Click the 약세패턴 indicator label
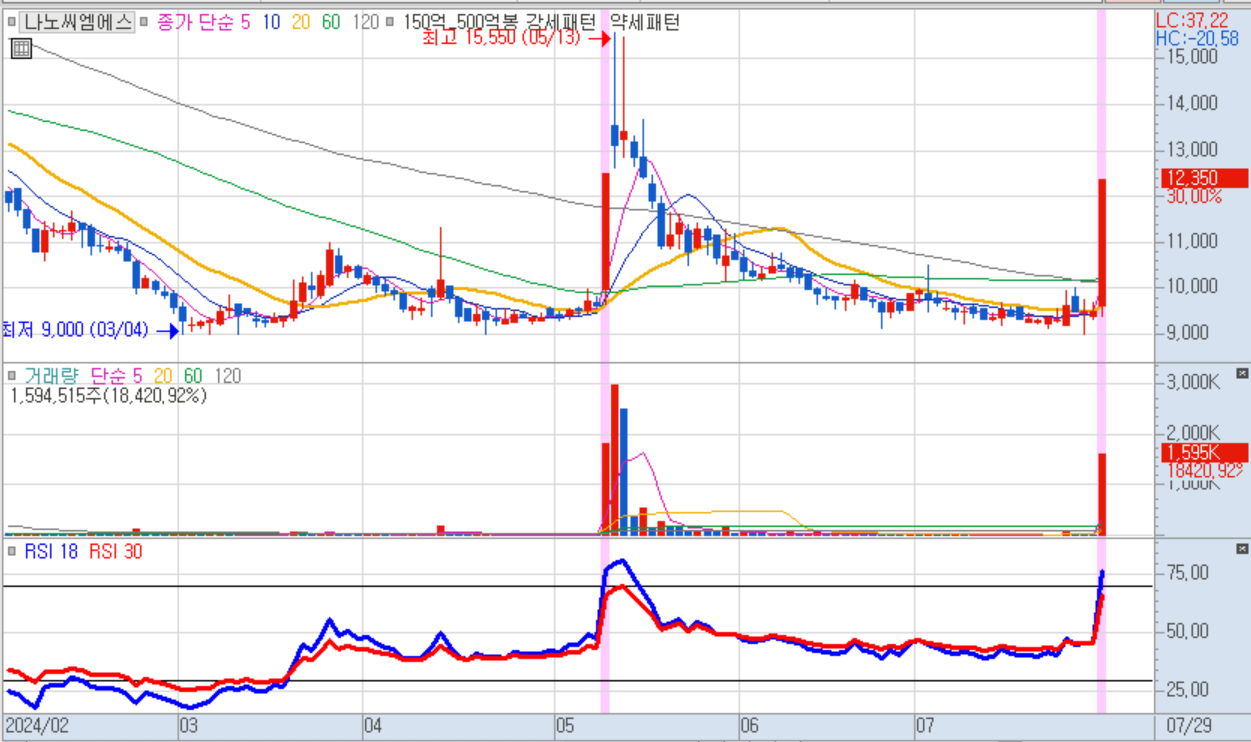Screen dimensions: 1251x742 point(643,22)
